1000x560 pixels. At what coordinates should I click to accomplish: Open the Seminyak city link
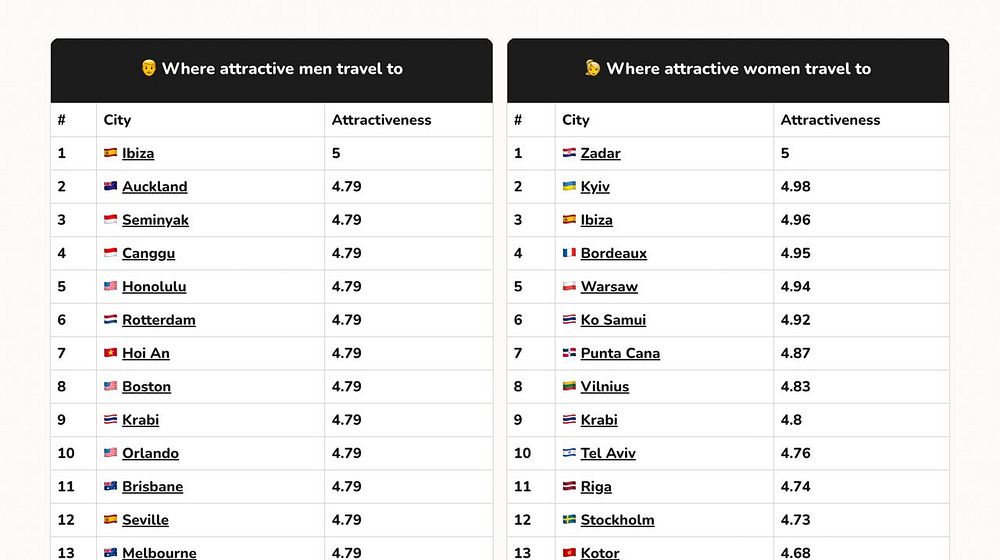(155, 220)
